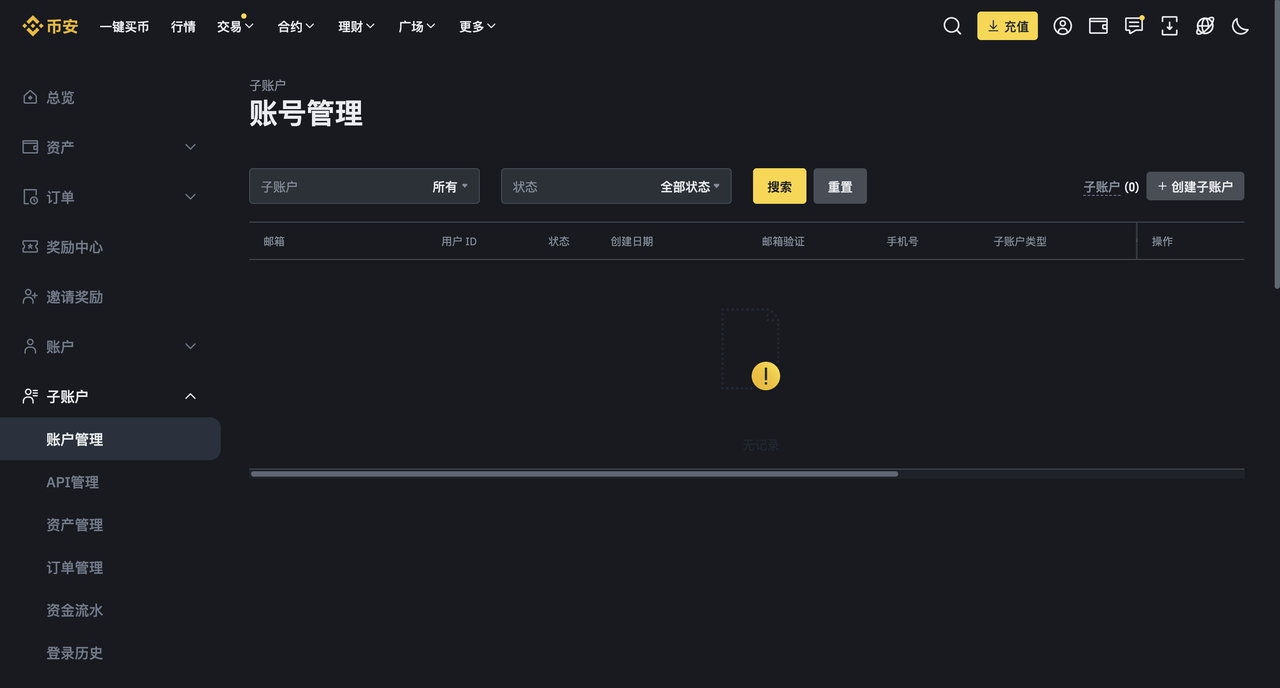
Task: Open the user profile icon
Action: pos(1062,26)
